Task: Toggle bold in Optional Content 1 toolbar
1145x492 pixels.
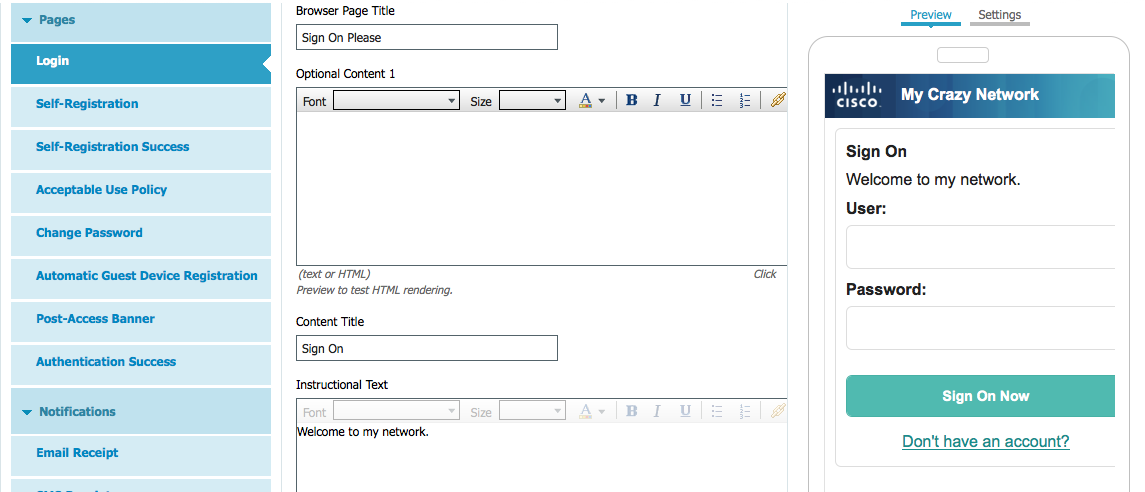Action: (x=631, y=100)
